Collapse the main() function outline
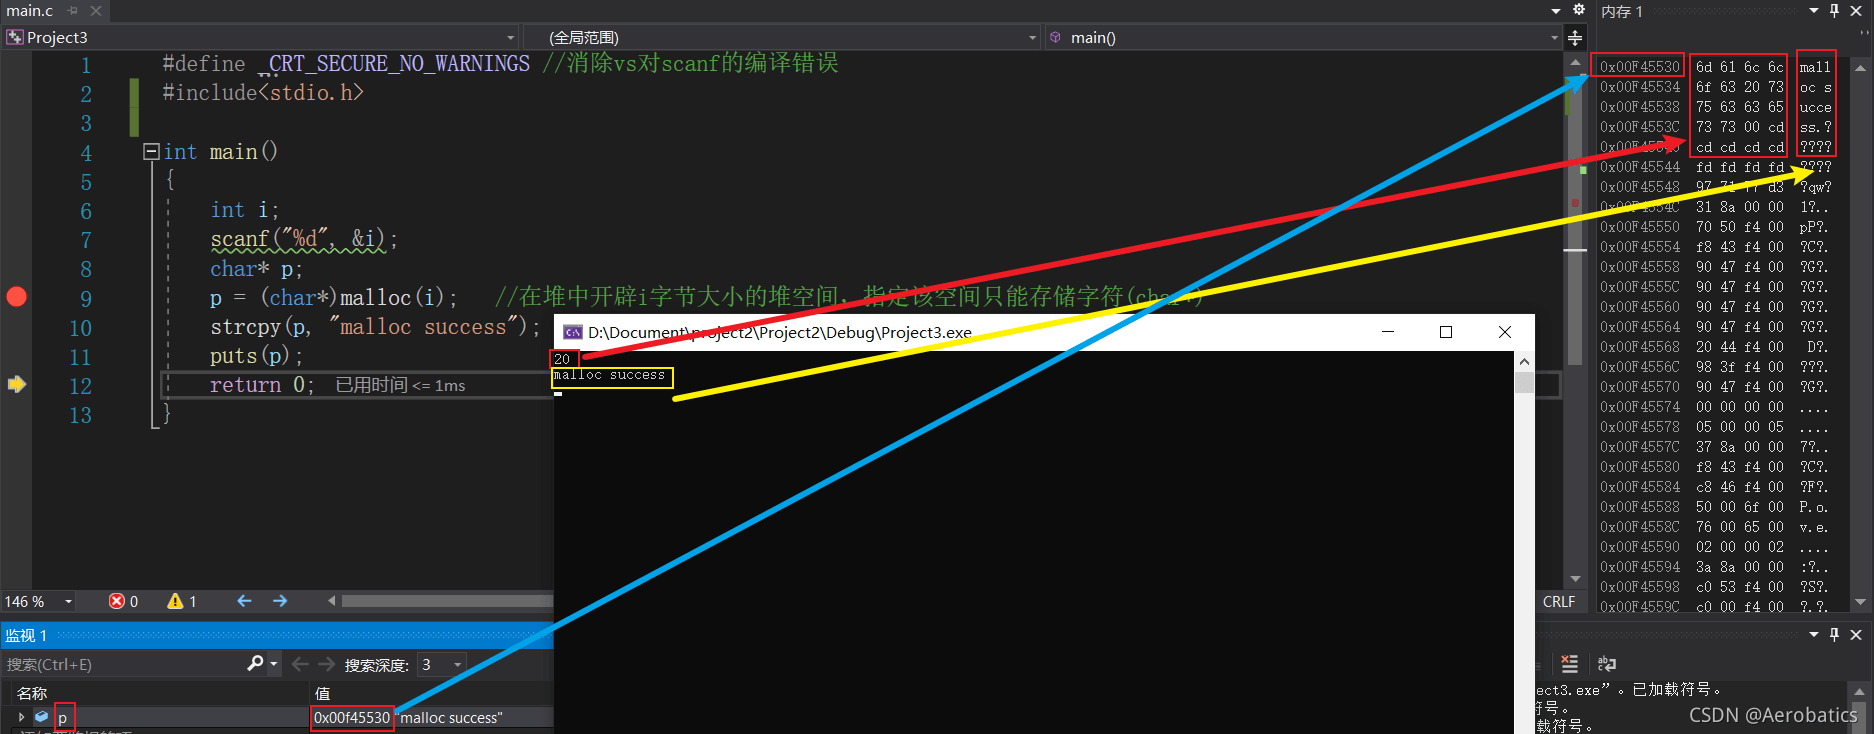Screen dimensions: 1874x734 [151, 152]
